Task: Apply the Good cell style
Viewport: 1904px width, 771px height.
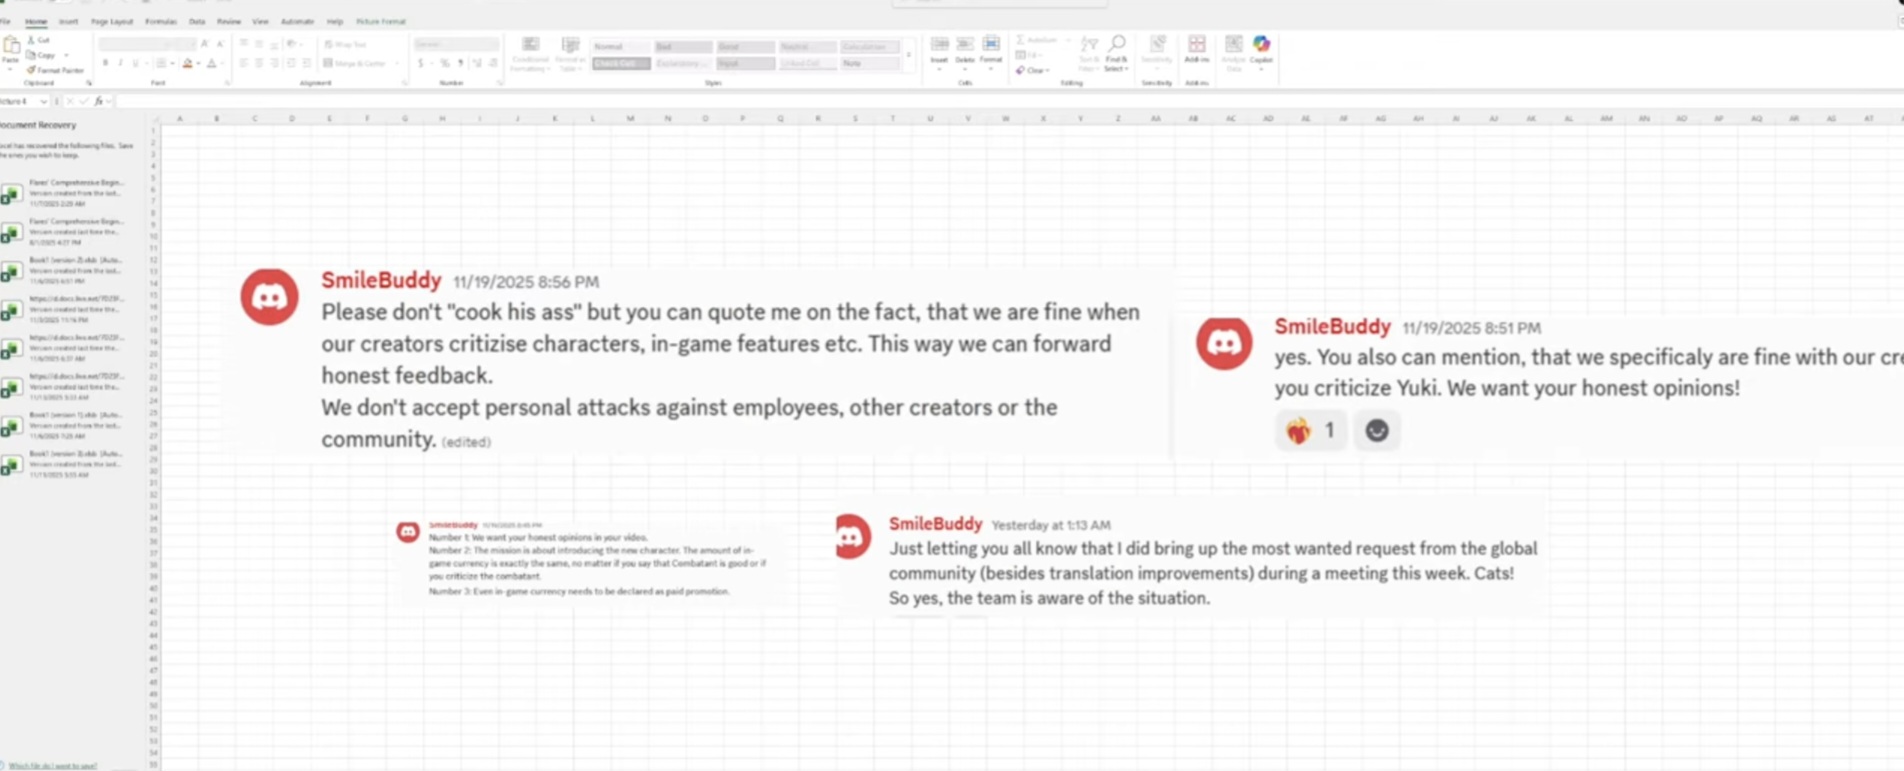Action: (x=745, y=46)
